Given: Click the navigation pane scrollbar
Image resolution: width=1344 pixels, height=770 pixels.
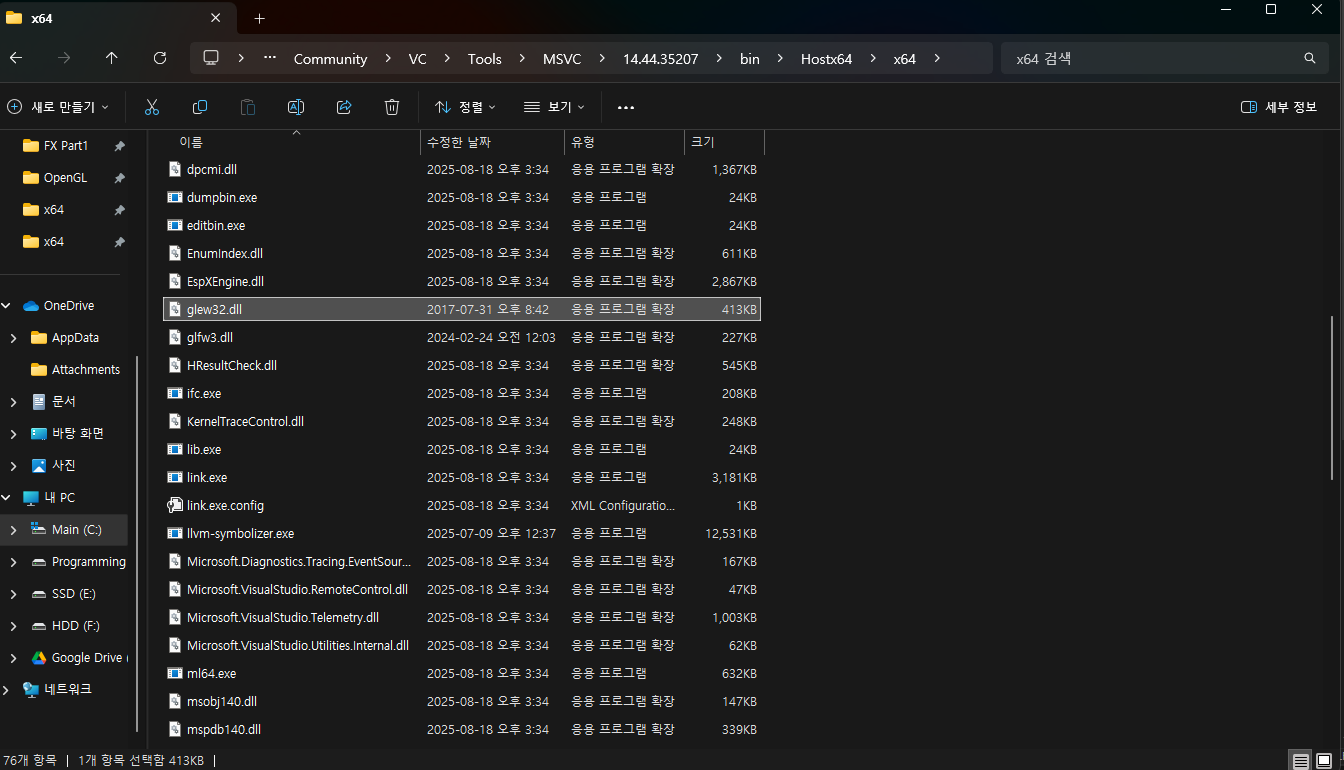Looking at the screenshot, I should click(138, 545).
